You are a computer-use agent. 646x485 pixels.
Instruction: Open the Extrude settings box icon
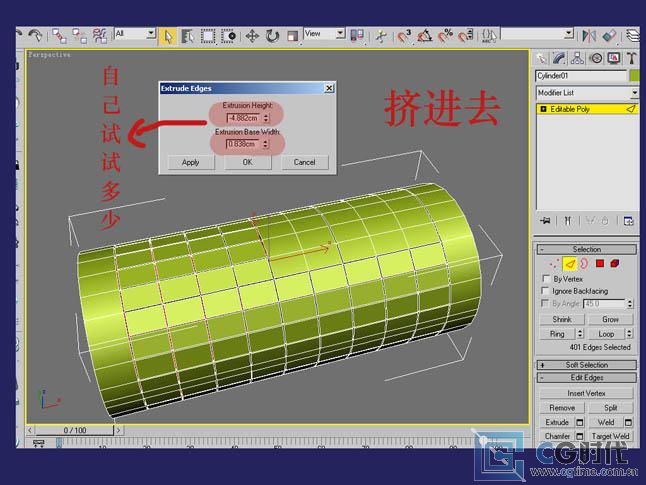click(580, 422)
